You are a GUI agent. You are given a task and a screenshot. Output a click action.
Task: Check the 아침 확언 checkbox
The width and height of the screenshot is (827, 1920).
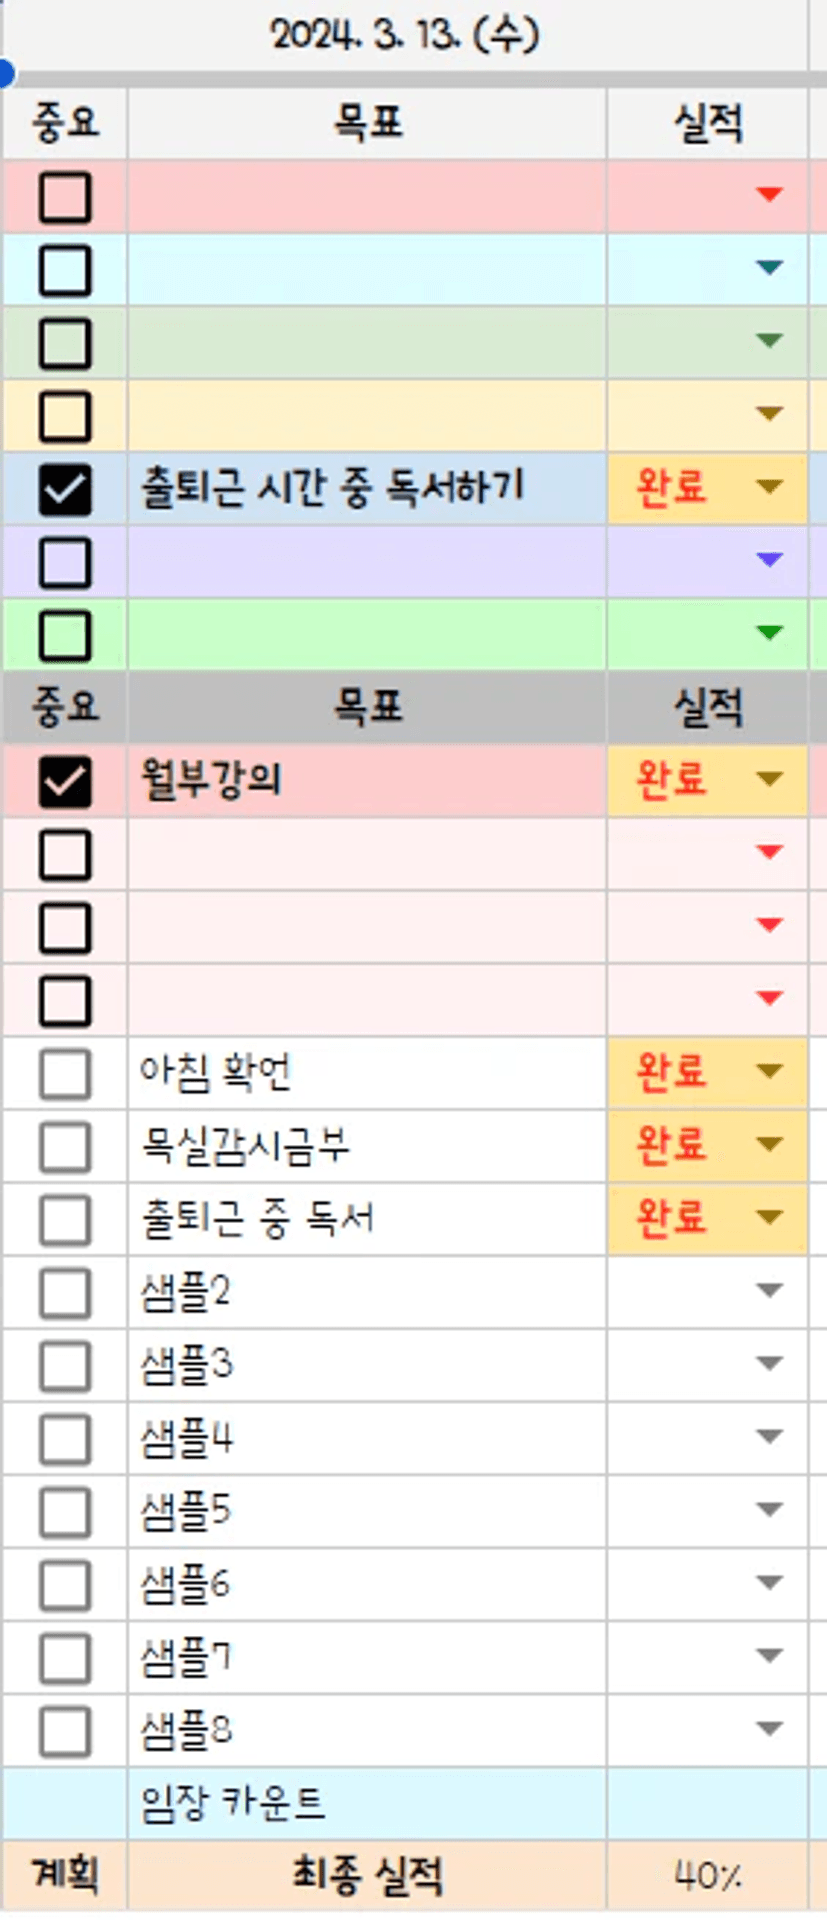pyautogui.click(x=65, y=1073)
